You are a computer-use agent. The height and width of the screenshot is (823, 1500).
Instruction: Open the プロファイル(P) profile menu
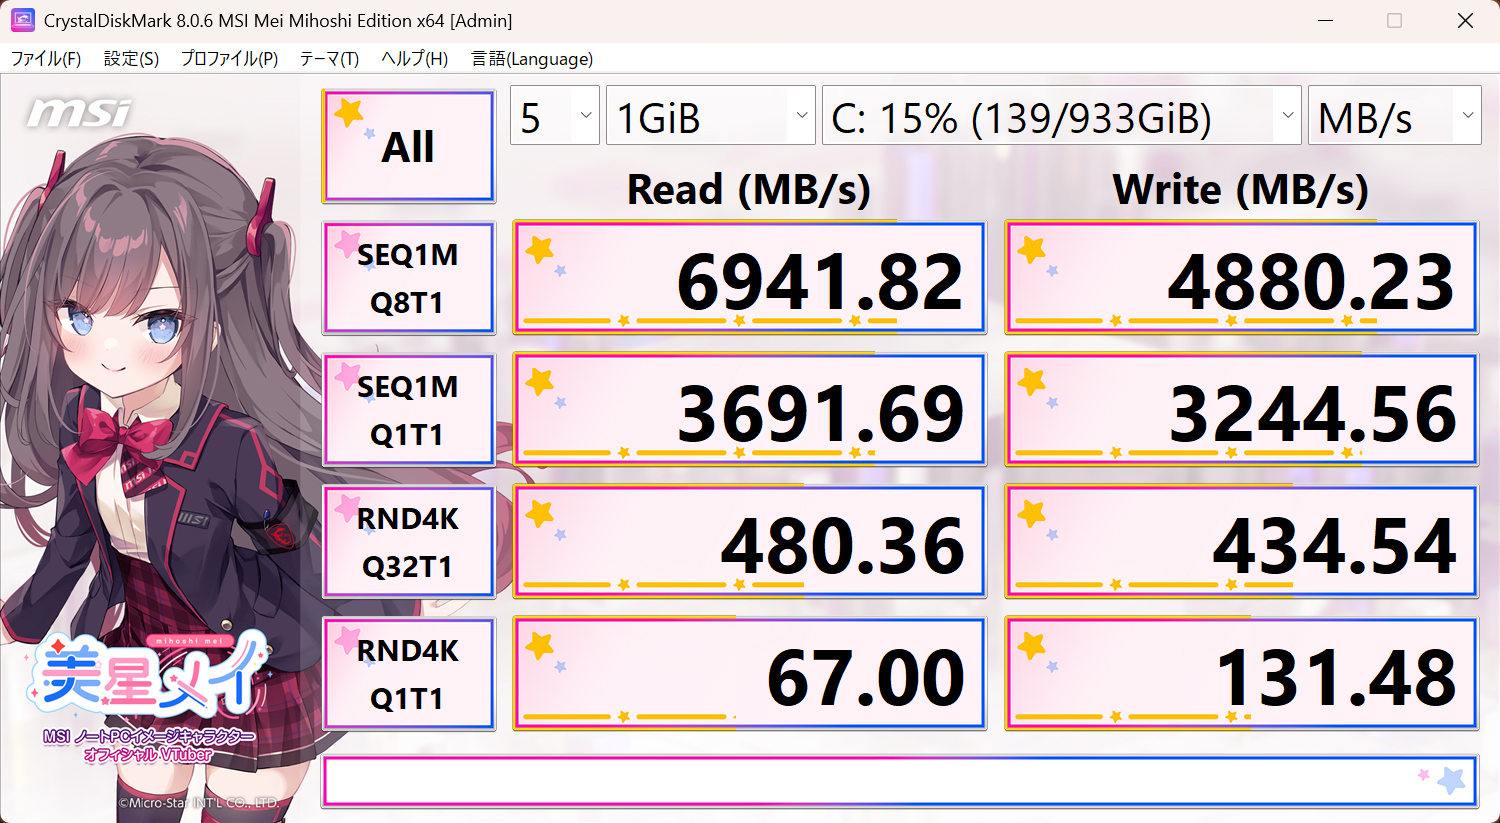[x=228, y=58]
